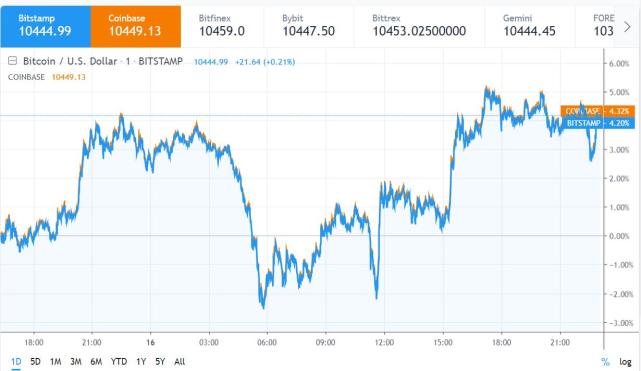This screenshot has height=371, width=641.
Task: Set chart range to 1D
Action: pos(16,362)
